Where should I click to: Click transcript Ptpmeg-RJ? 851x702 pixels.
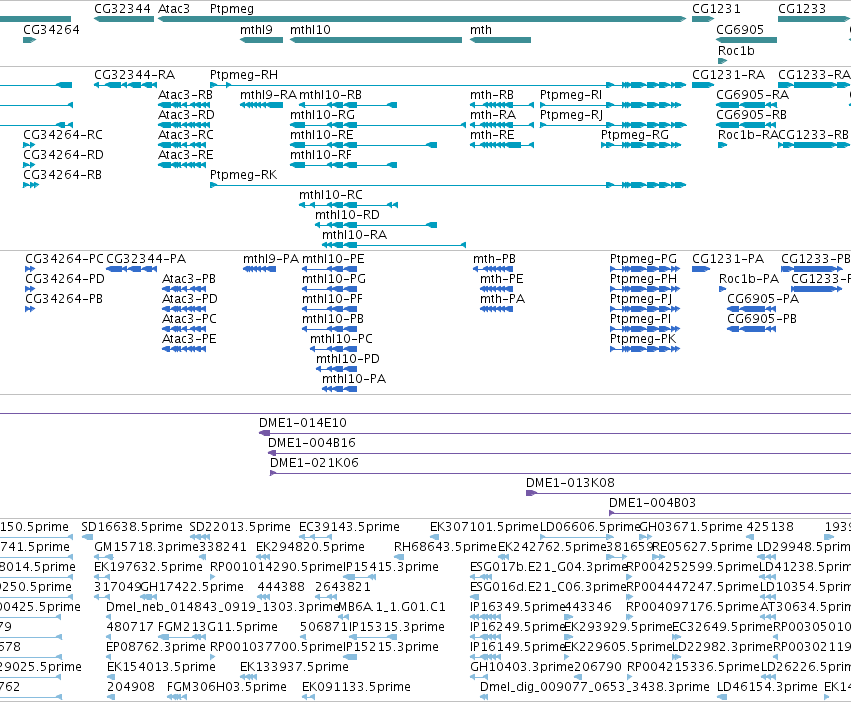[x=613, y=125]
